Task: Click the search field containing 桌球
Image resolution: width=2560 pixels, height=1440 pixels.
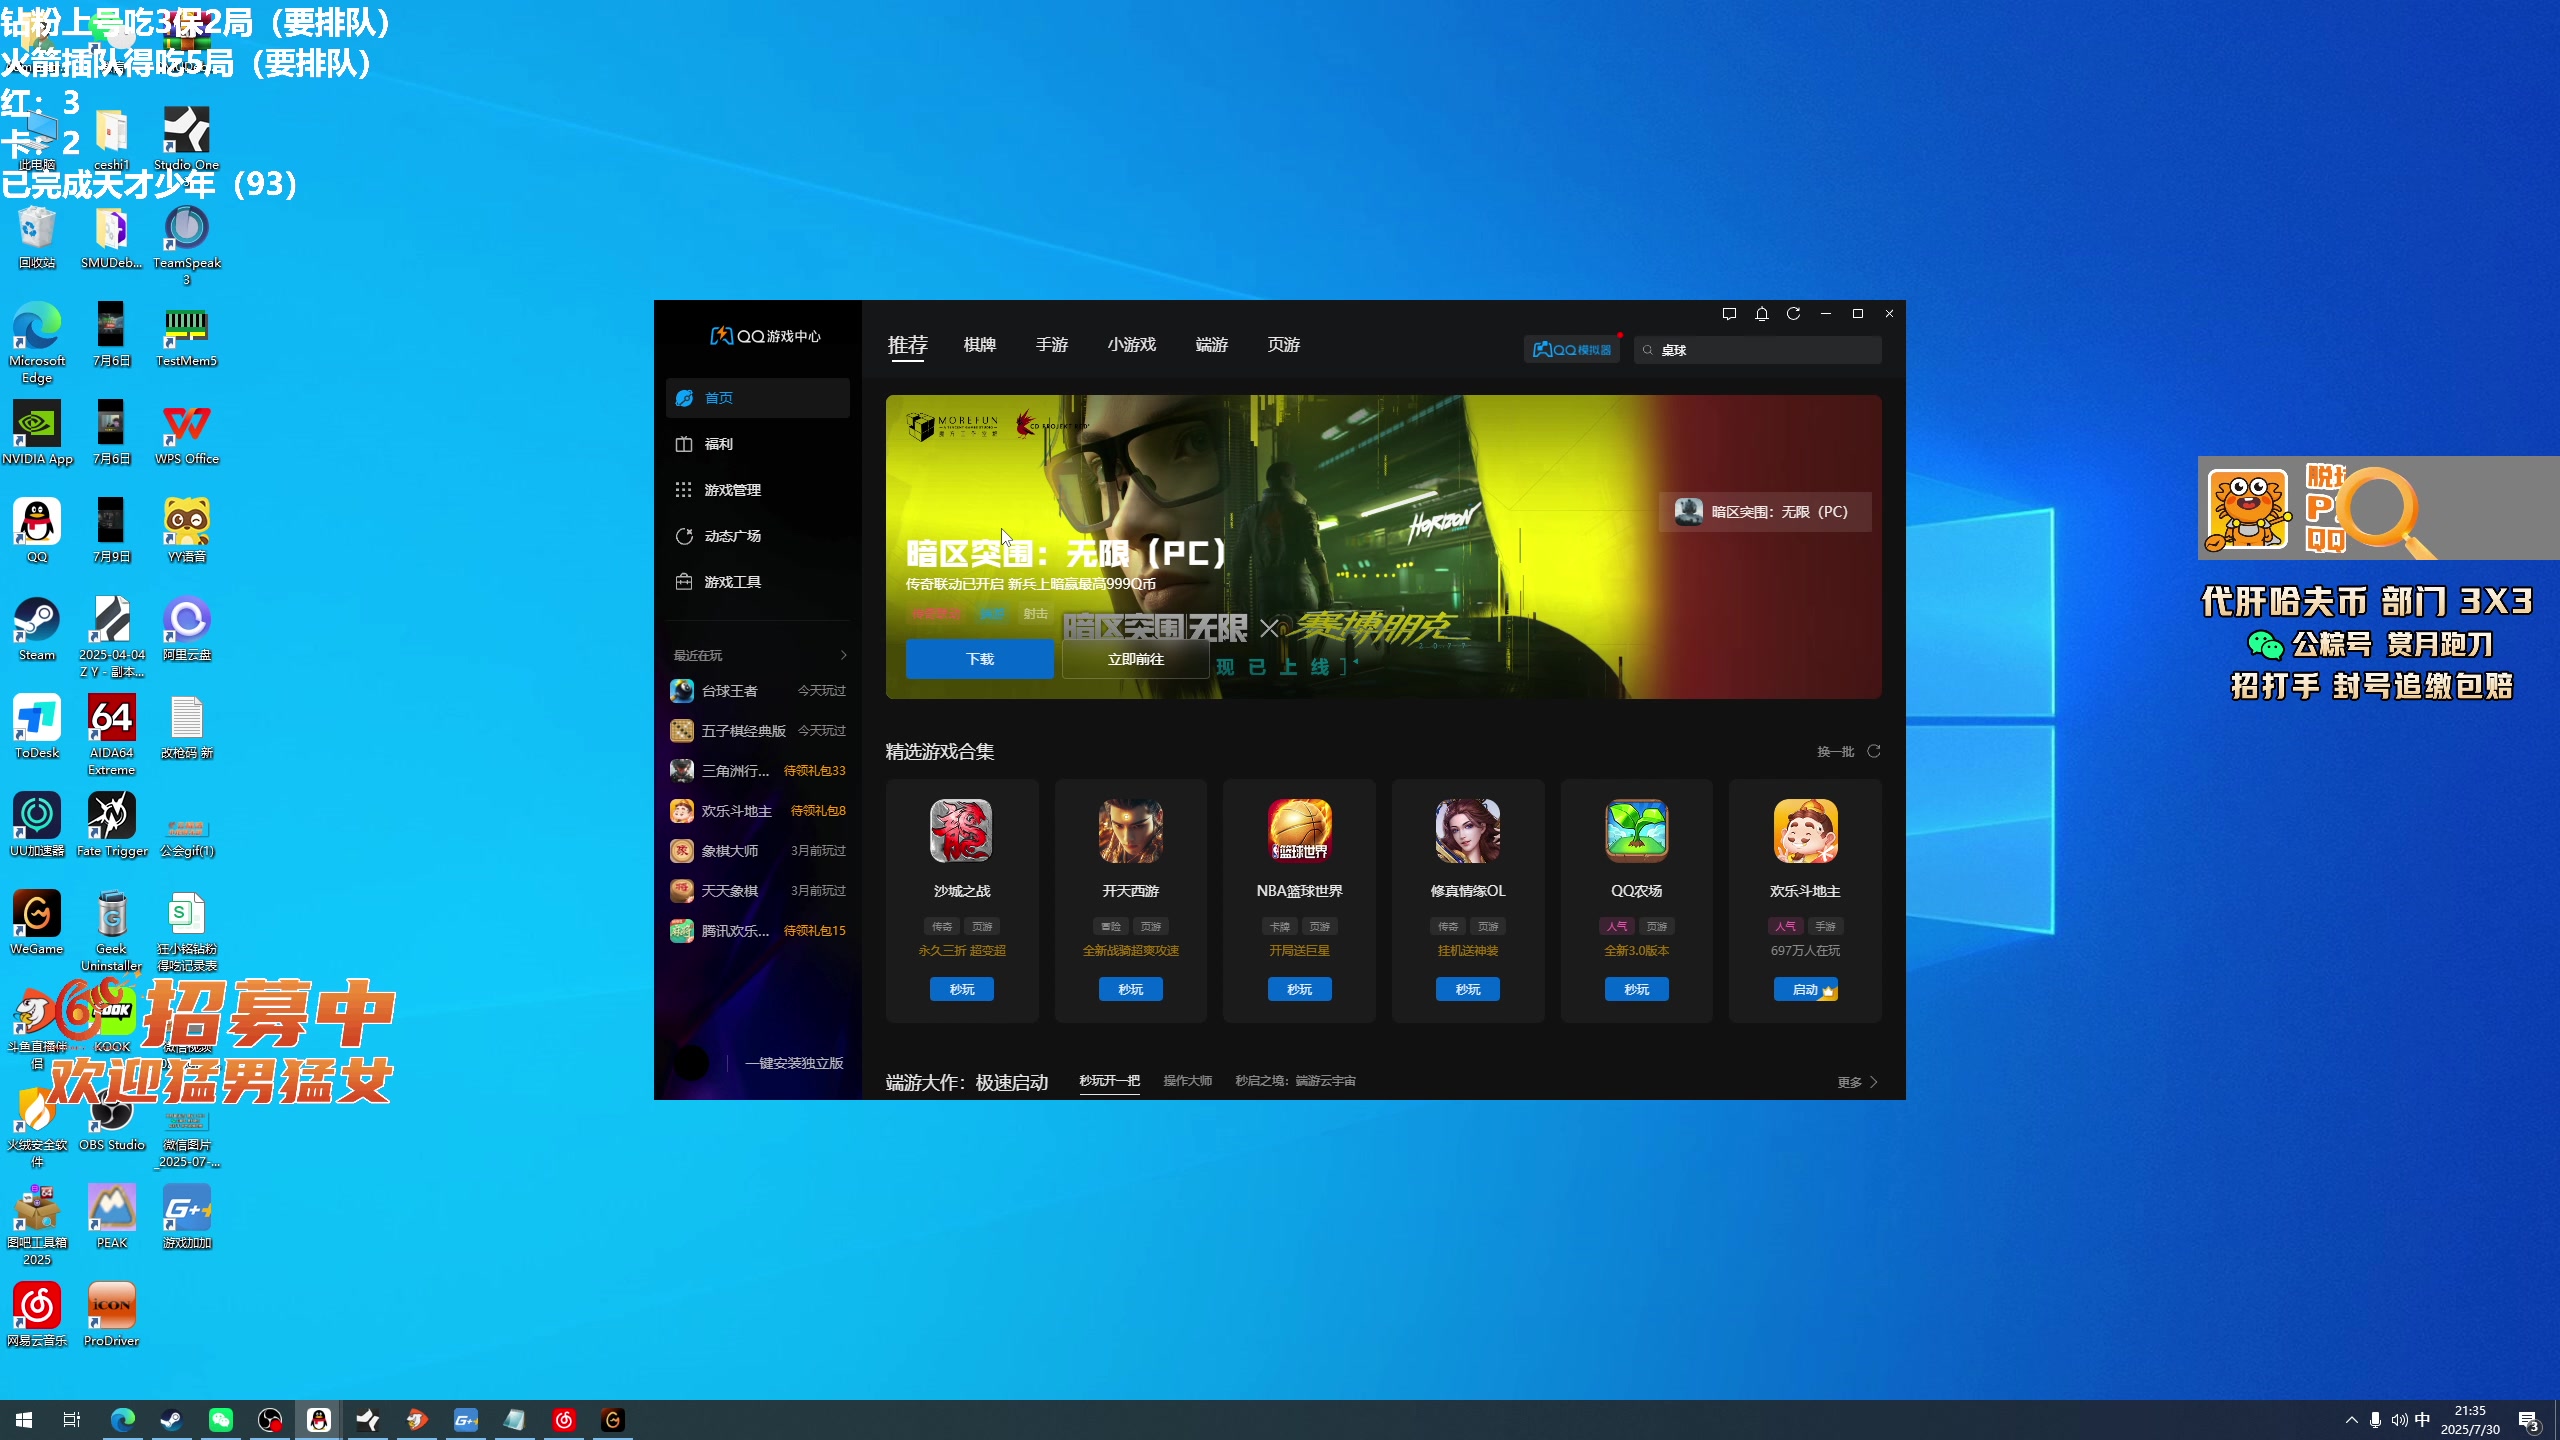Action: click(x=1758, y=350)
